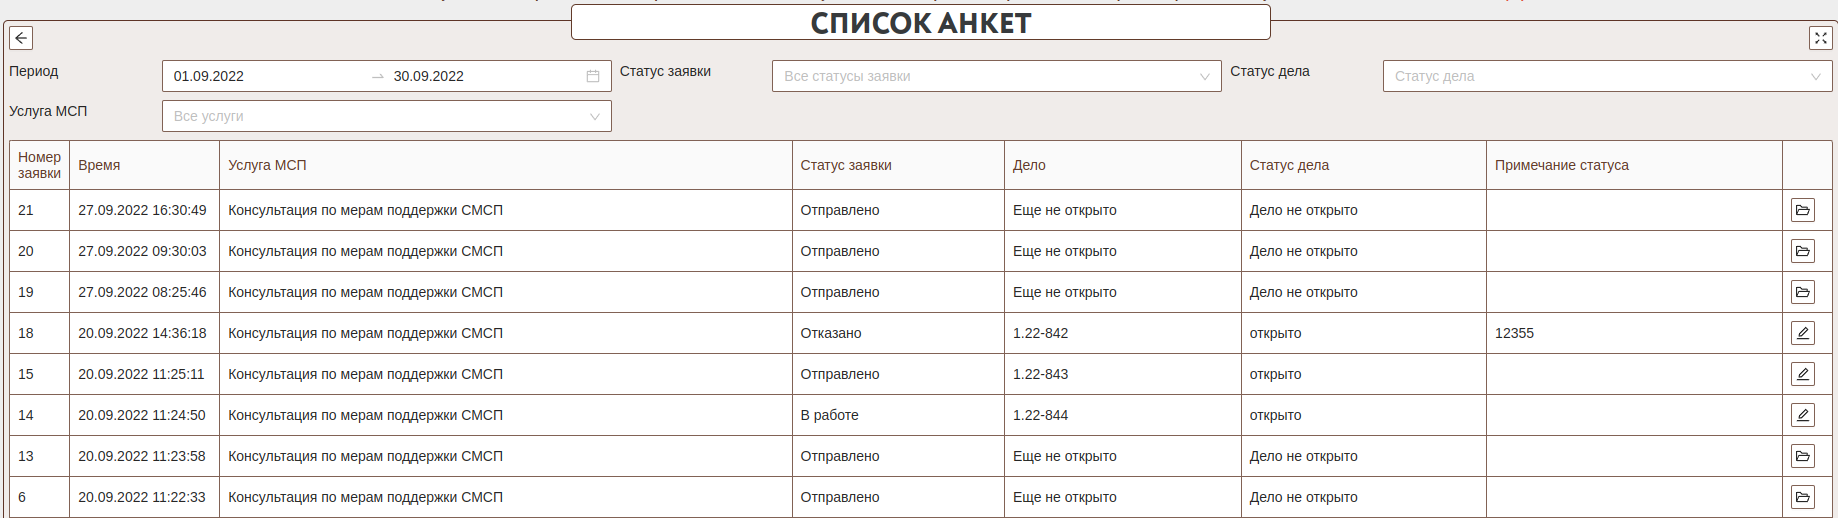Expand the 'Статус дела' dropdown
The height and width of the screenshot is (518, 1838).
1607,76
